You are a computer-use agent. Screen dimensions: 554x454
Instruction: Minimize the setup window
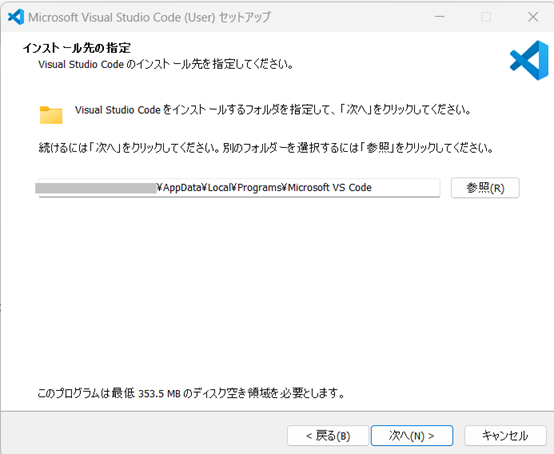click(440, 17)
